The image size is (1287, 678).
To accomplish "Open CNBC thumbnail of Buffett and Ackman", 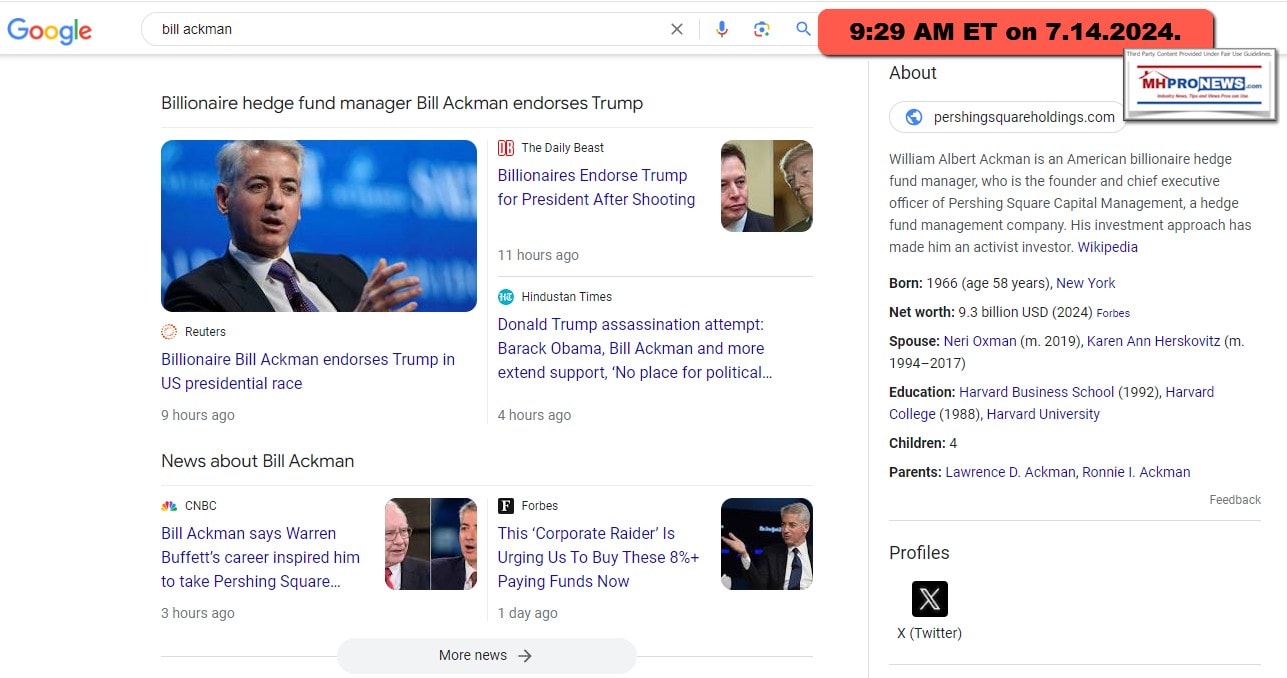I will (431, 544).
